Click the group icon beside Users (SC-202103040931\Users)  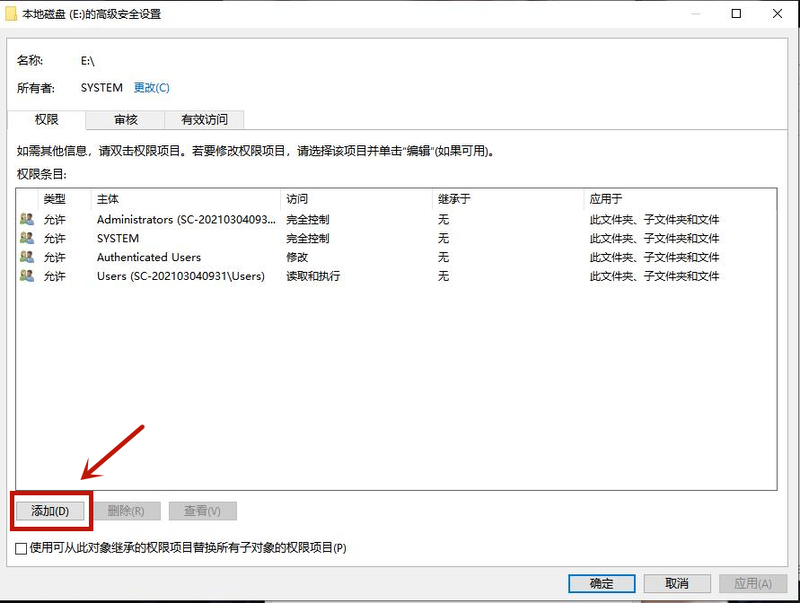click(26, 276)
